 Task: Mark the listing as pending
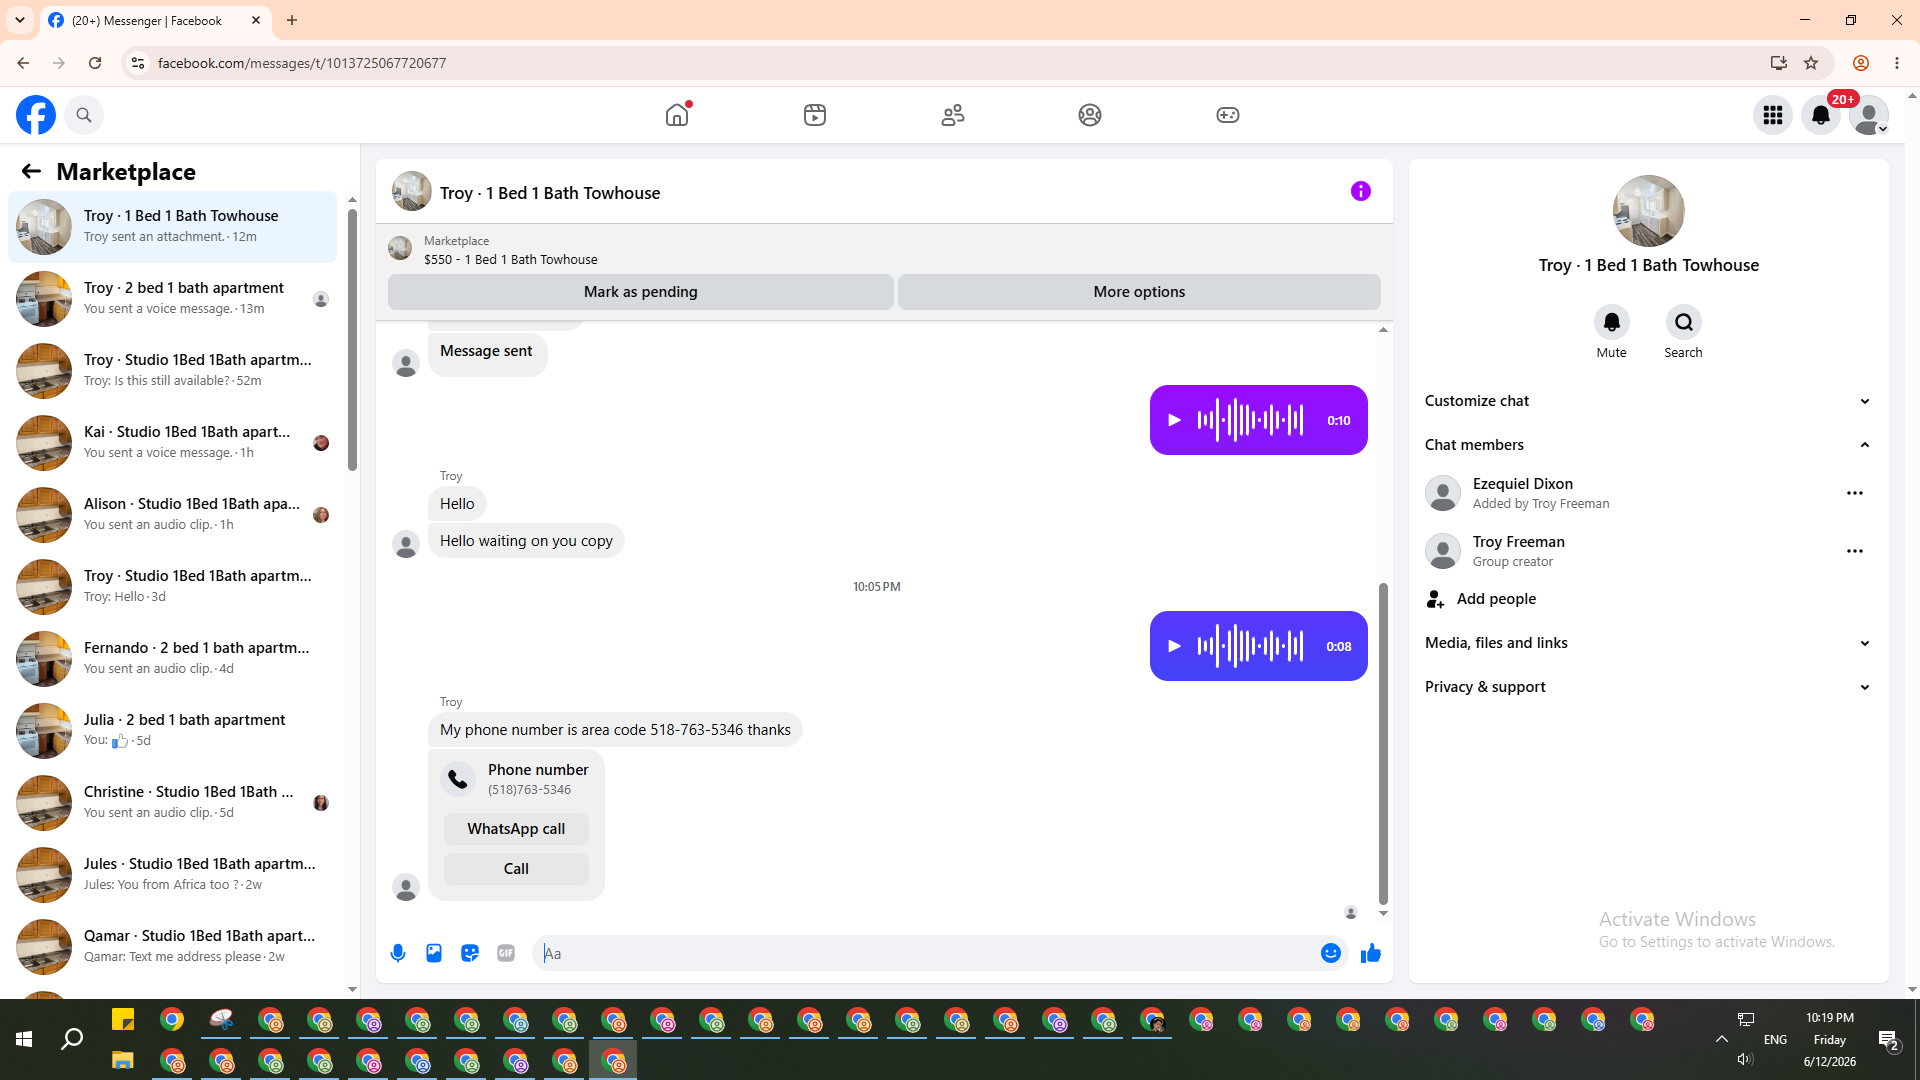coord(641,292)
